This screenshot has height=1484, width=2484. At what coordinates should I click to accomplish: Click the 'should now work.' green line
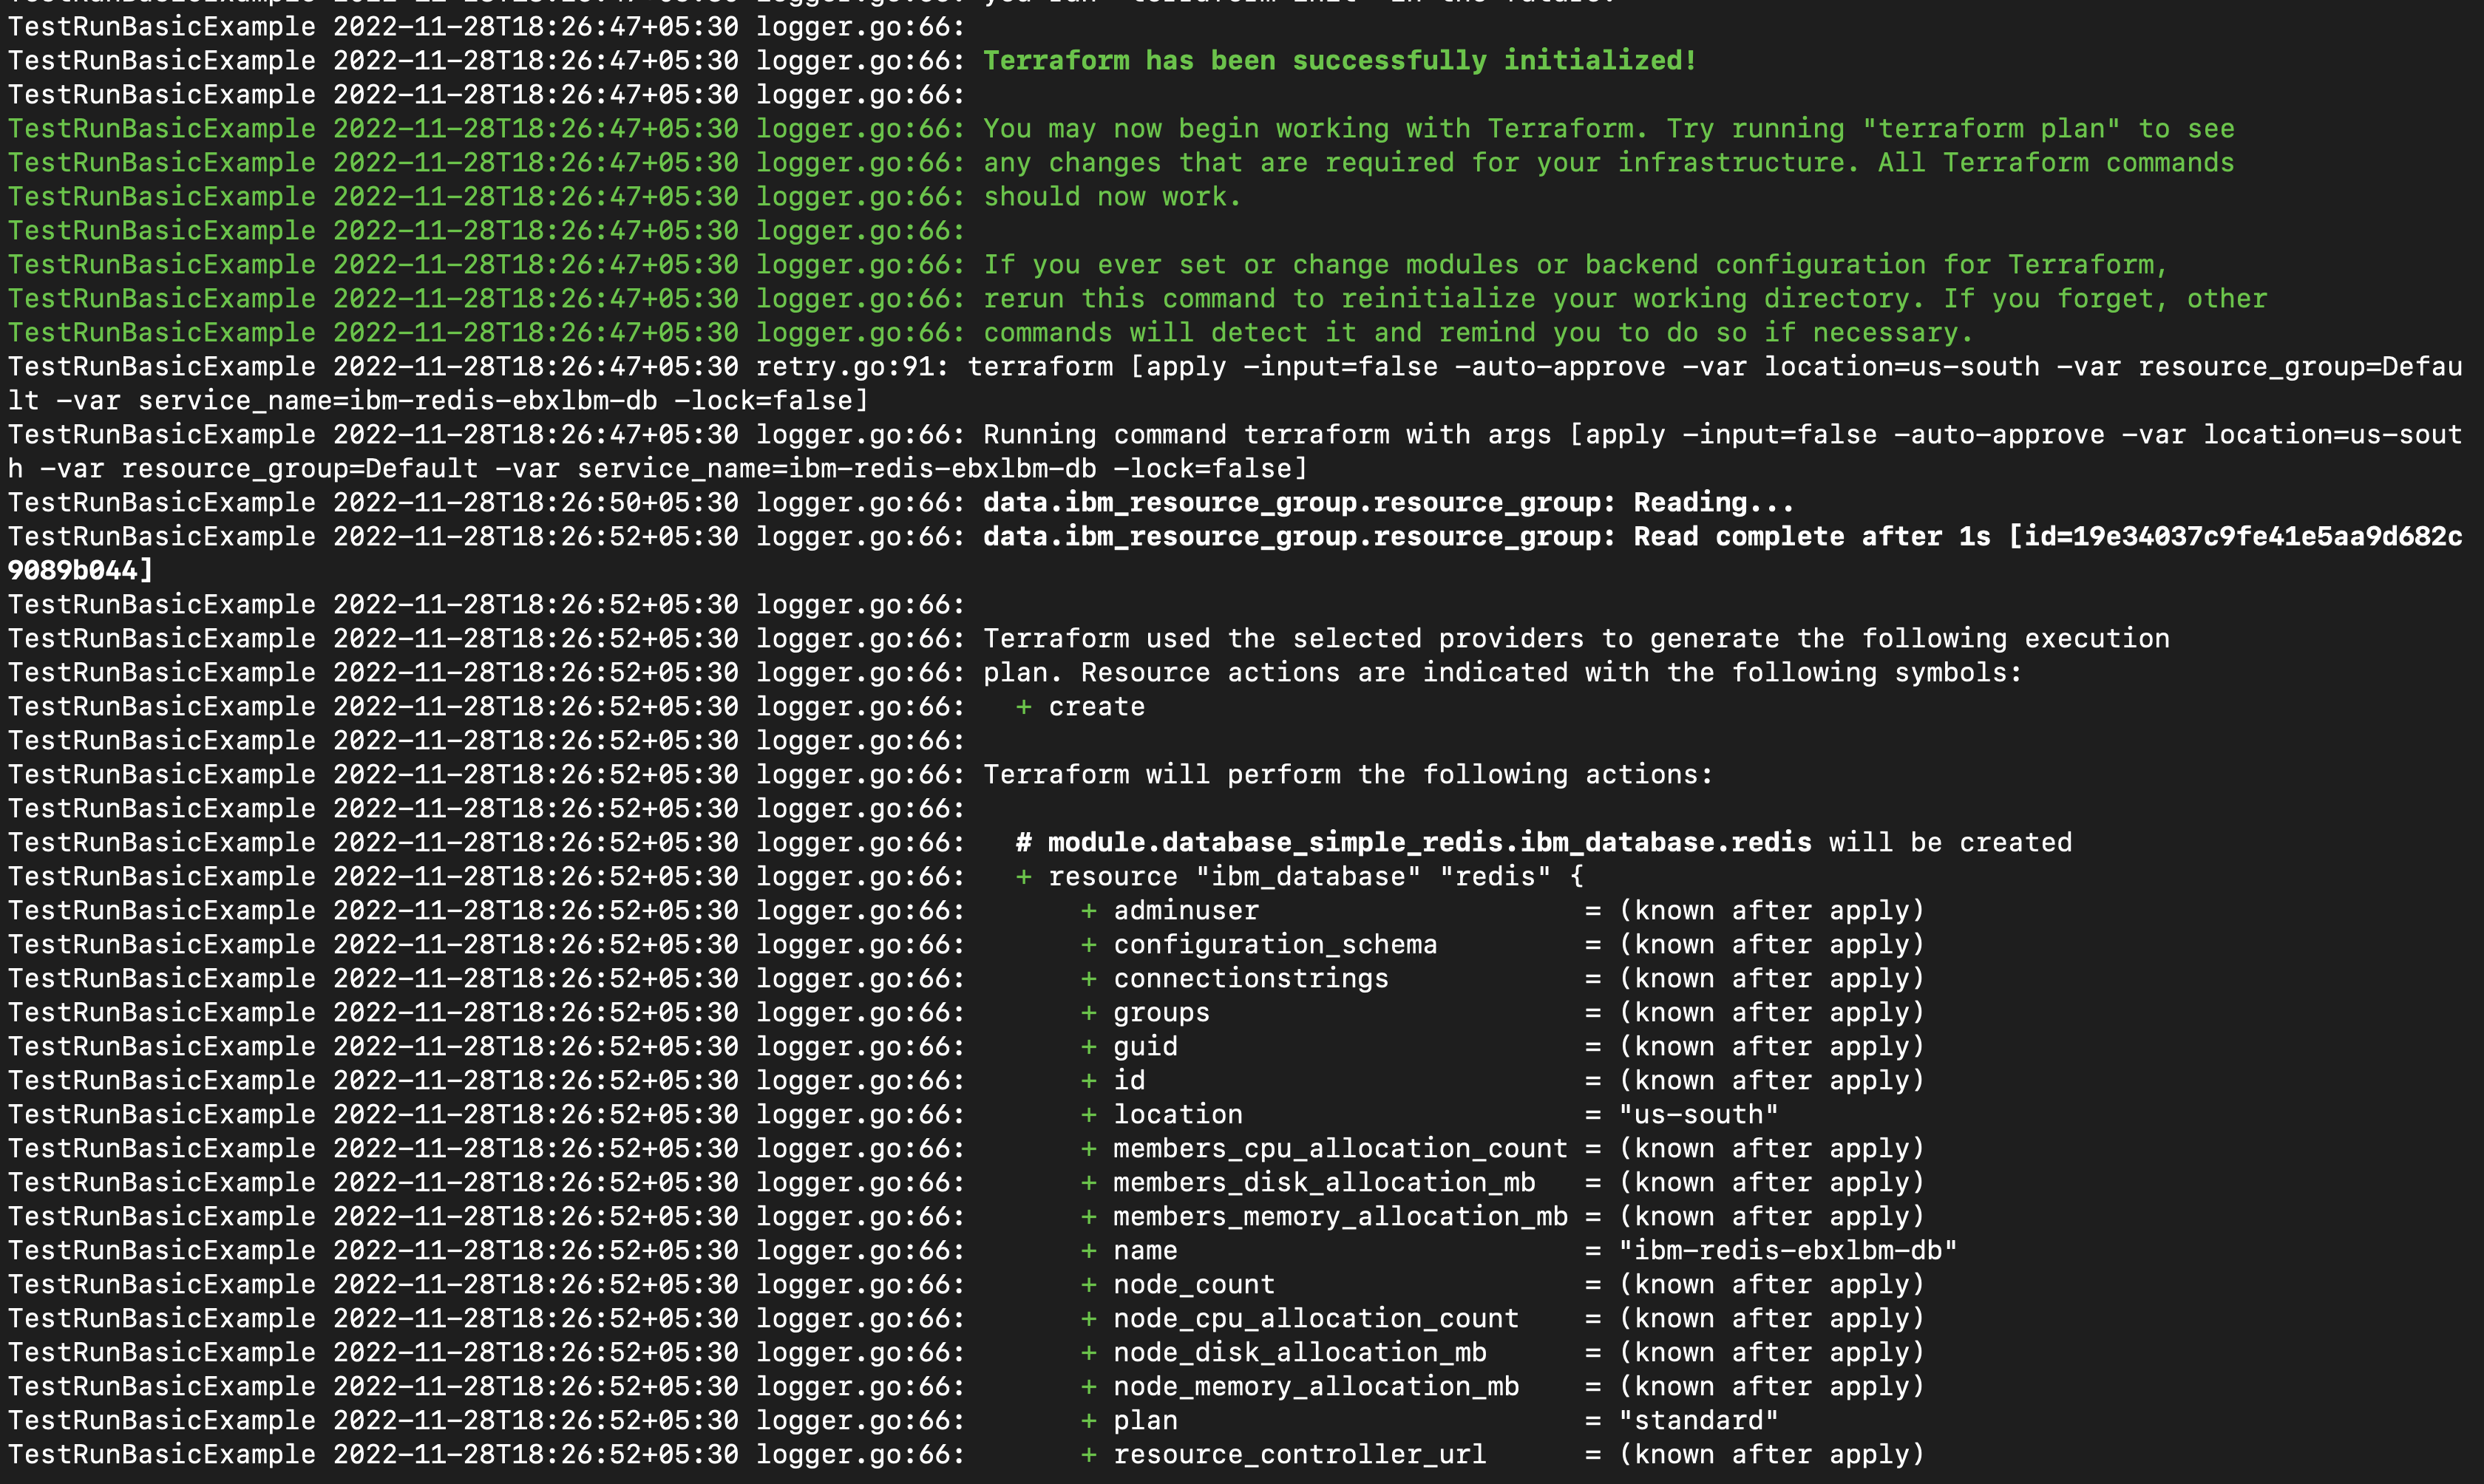coord(1112,197)
